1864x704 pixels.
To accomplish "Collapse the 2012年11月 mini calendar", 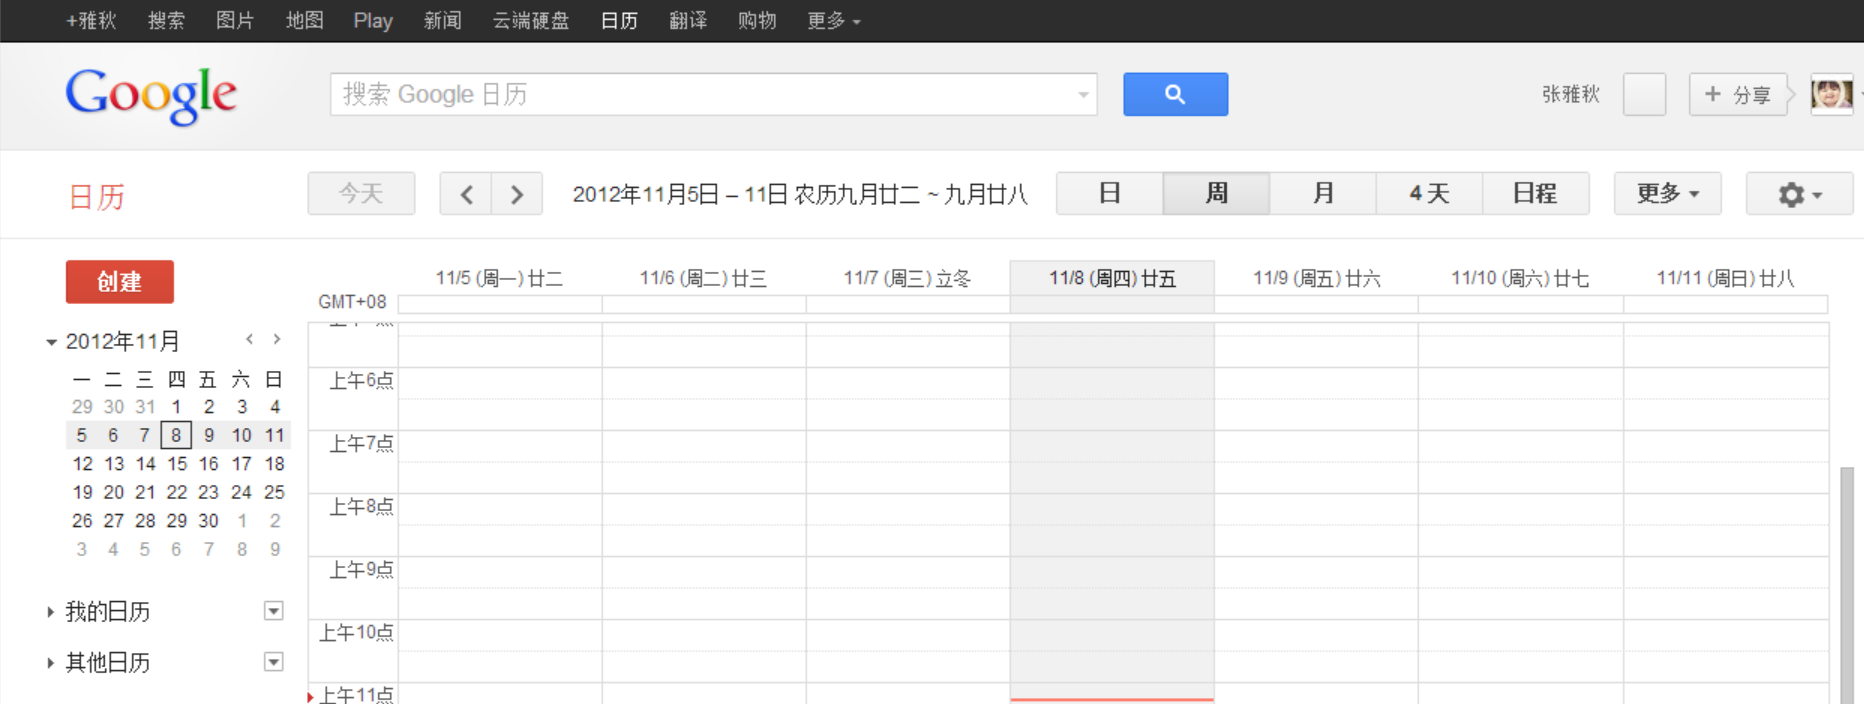I will click(51, 342).
